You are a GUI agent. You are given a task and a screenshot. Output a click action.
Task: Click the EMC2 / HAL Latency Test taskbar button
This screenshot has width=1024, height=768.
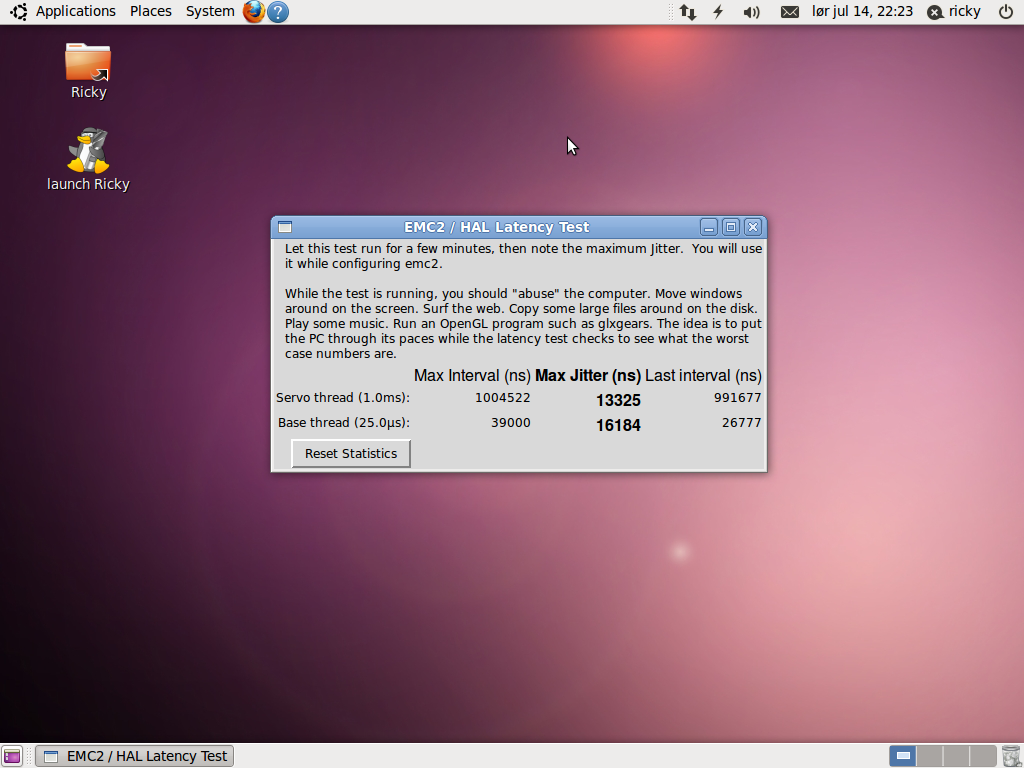point(135,756)
